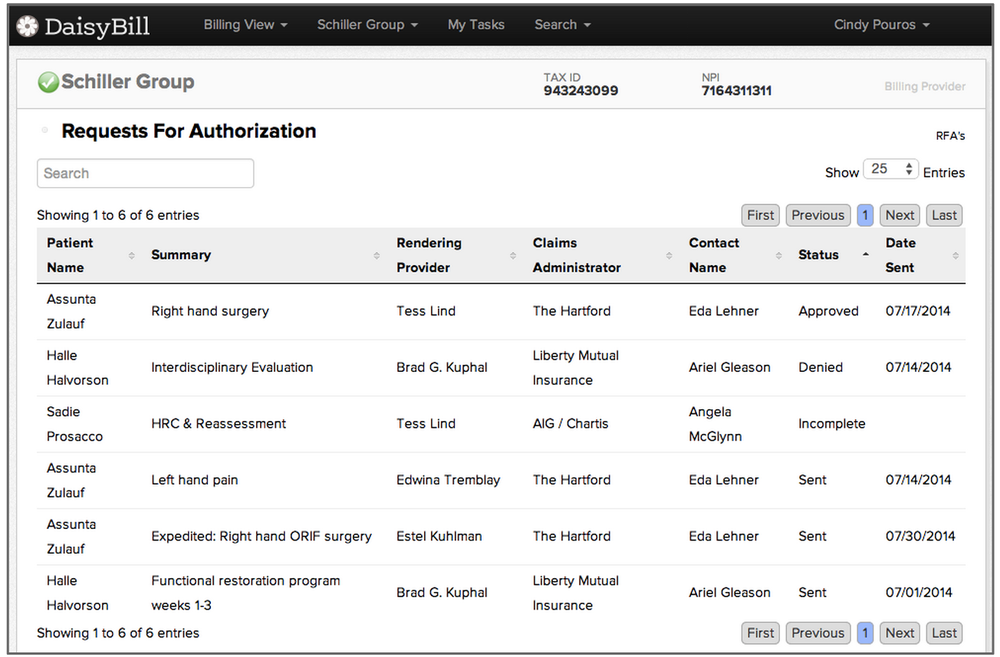1000x657 pixels.
Task: Click the bottom Last page button
Action: pyautogui.click(x=944, y=633)
